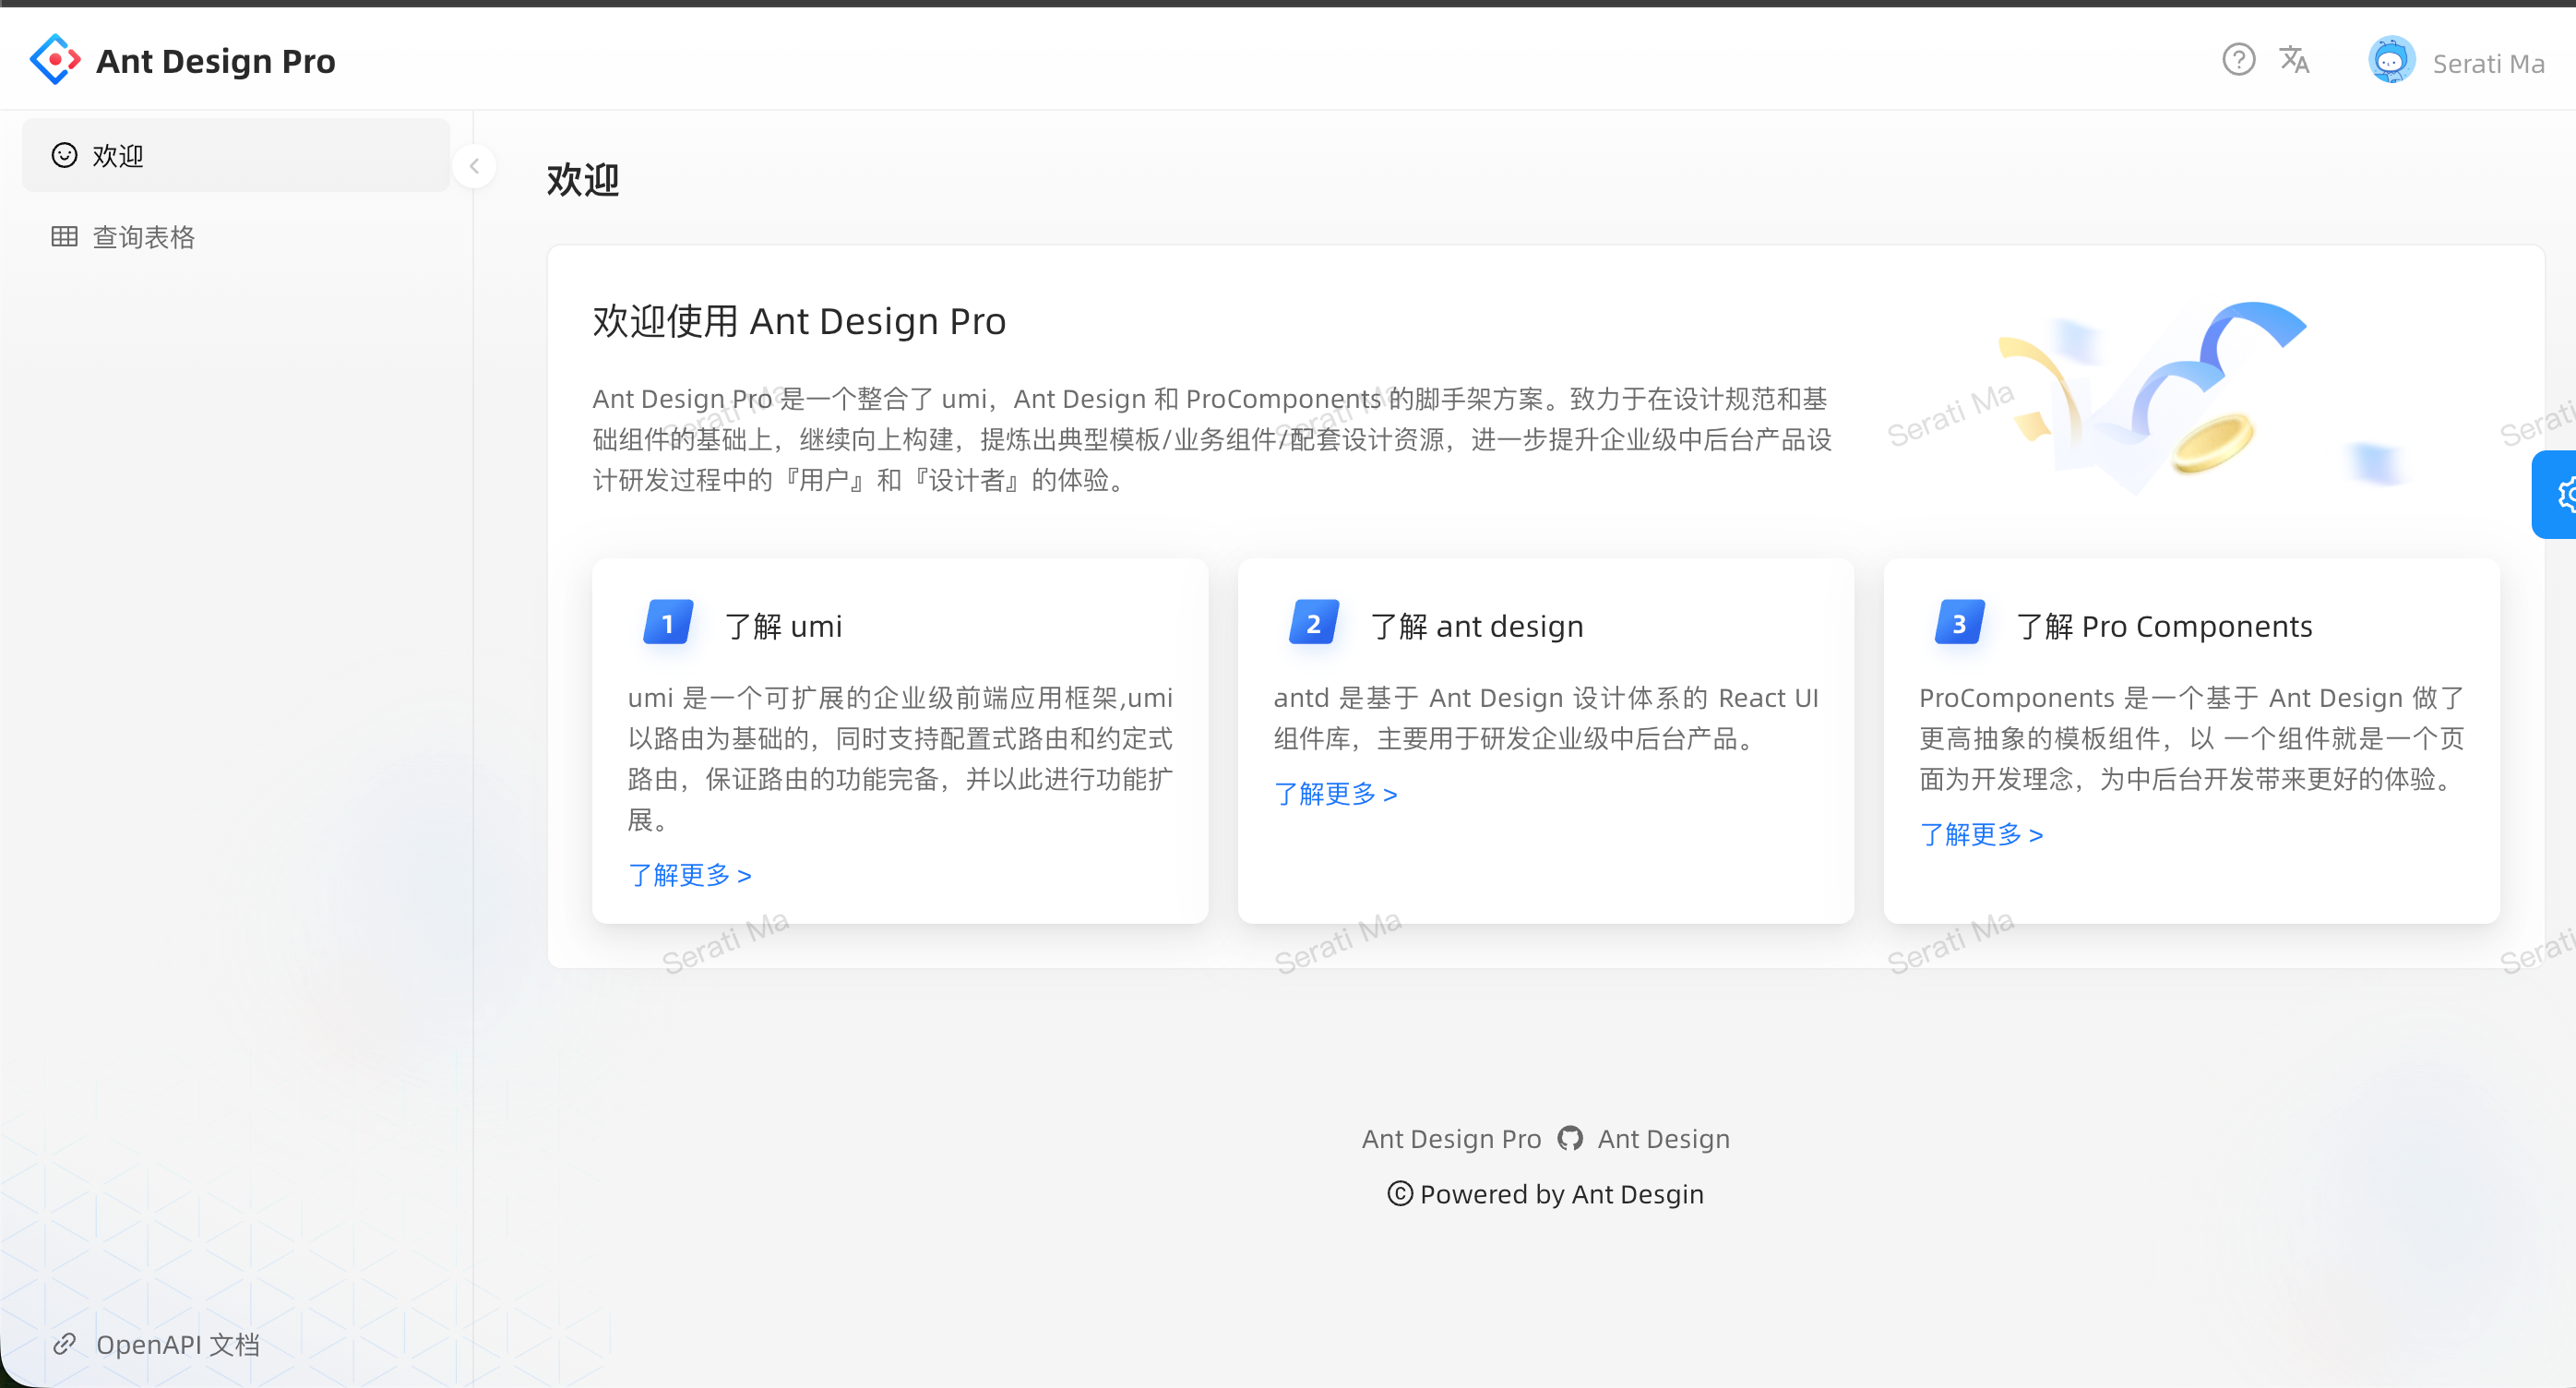Click the Ant Design Pro logo icon
The width and height of the screenshot is (2576, 1388).
(55, 61)
